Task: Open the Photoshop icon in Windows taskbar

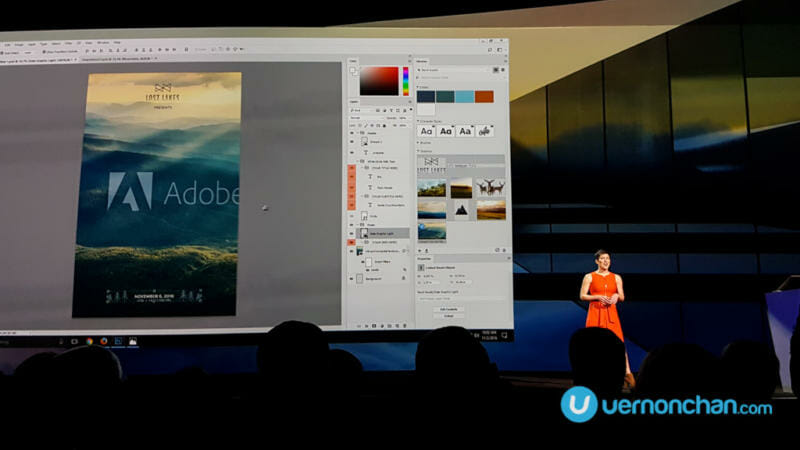Action: coord(118,341)
